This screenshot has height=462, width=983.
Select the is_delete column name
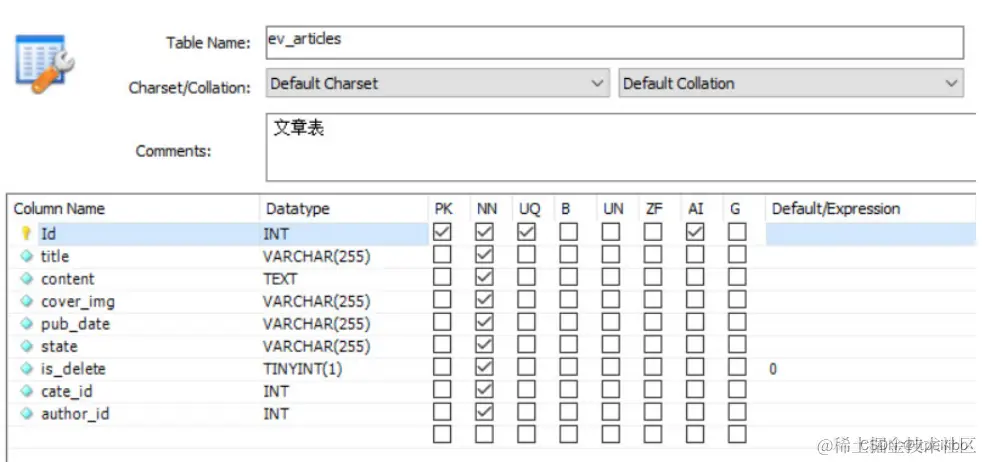click(73, 369)
